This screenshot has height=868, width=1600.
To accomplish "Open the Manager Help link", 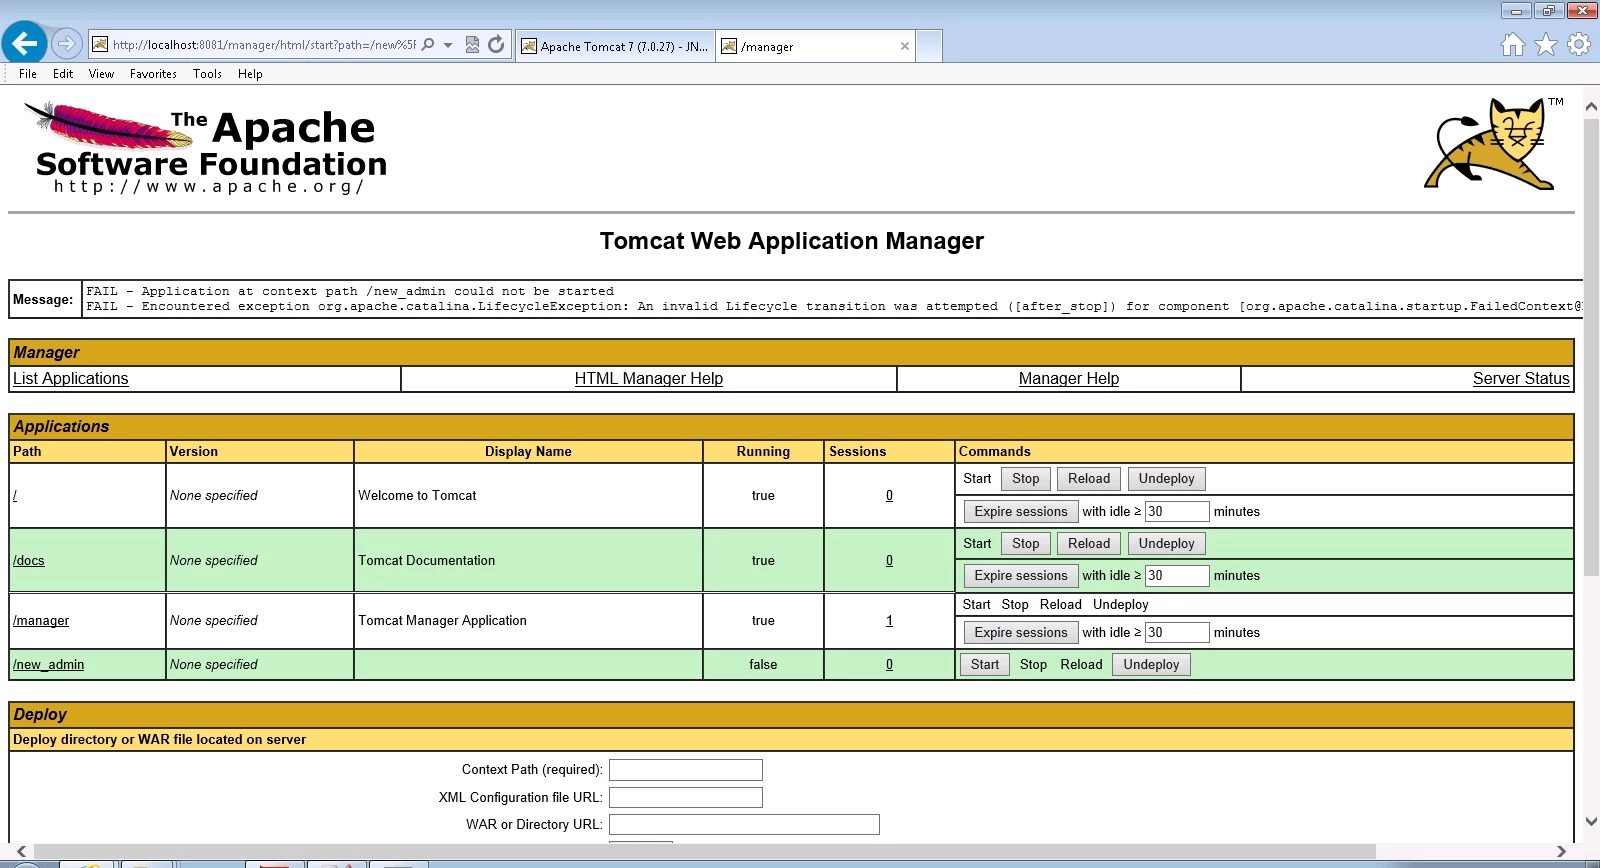I will [x=1069, y=379].
